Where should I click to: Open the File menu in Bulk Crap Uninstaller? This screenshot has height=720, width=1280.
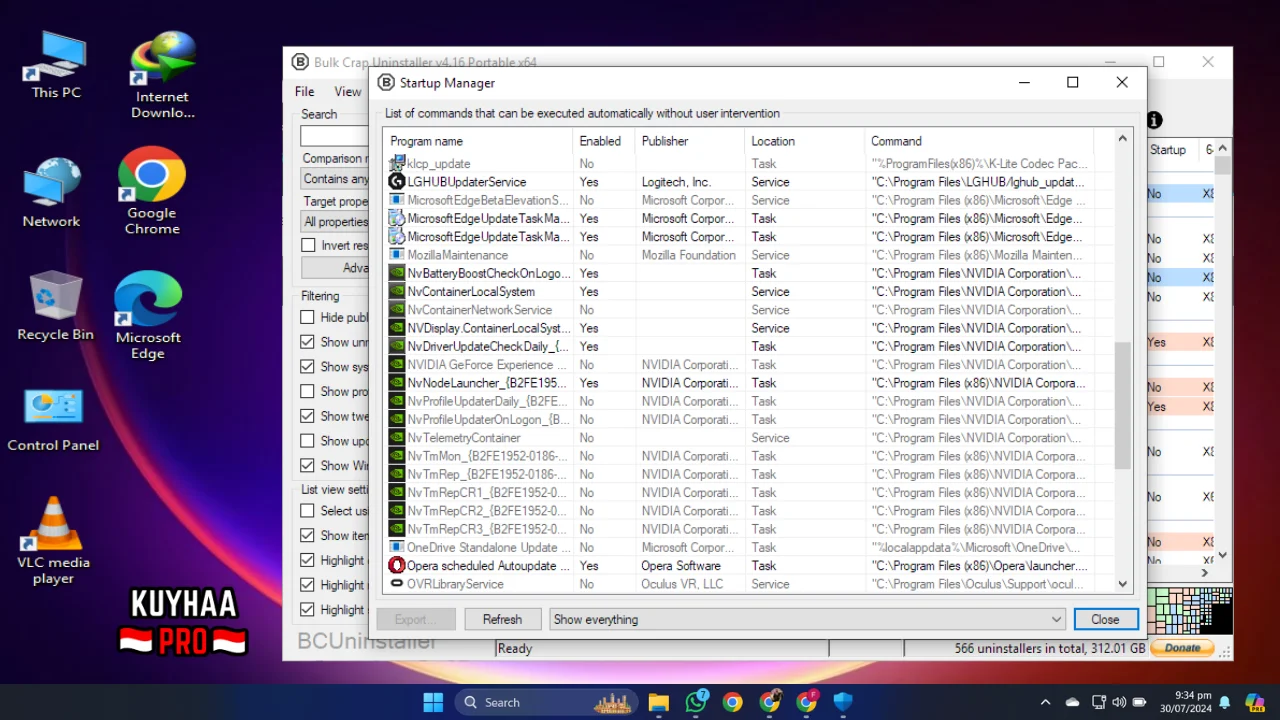point(305,91)
